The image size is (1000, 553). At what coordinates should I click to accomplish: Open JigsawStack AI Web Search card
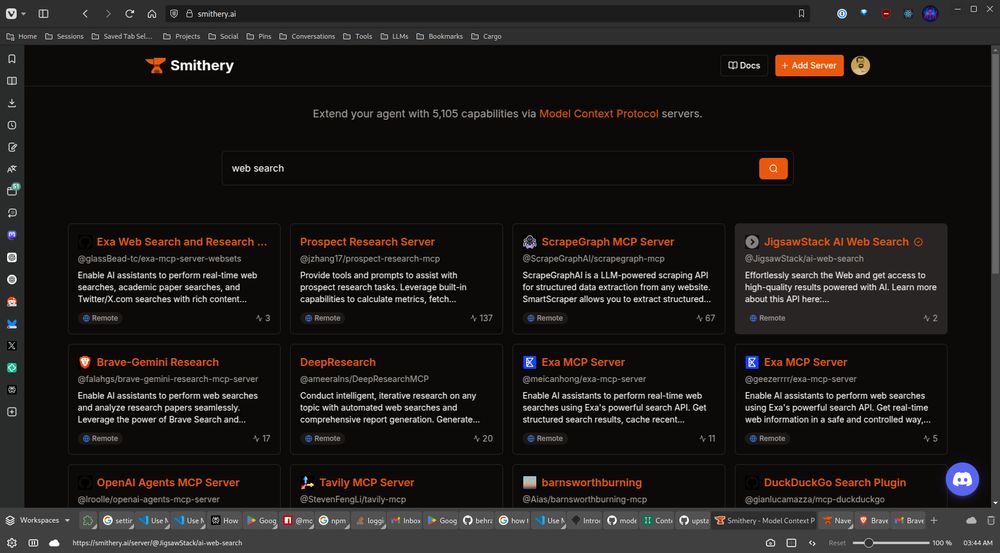tap(841, 279)
